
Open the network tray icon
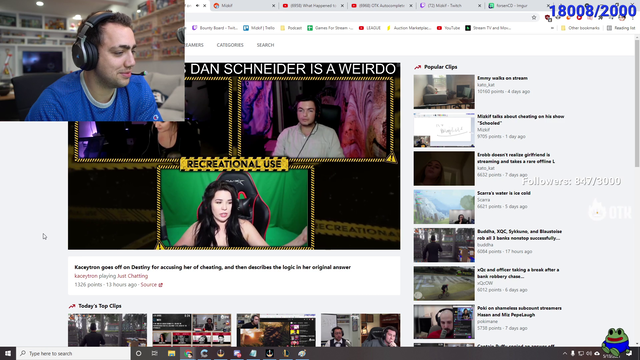point(581,353)
